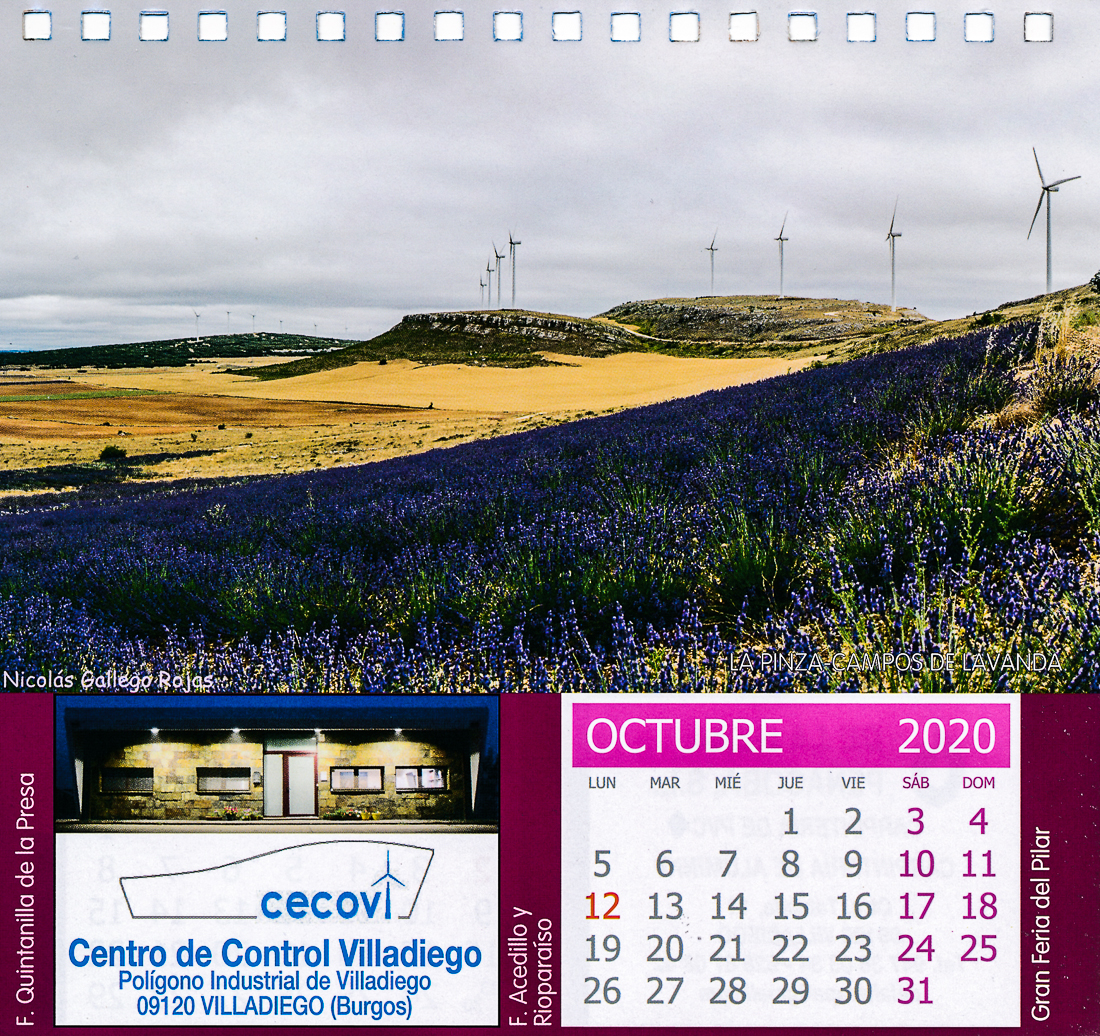Click the Centro de Control Villadiego title
The width and height of the screenshot is (1100, 1036).
click(x=275, y=955)
